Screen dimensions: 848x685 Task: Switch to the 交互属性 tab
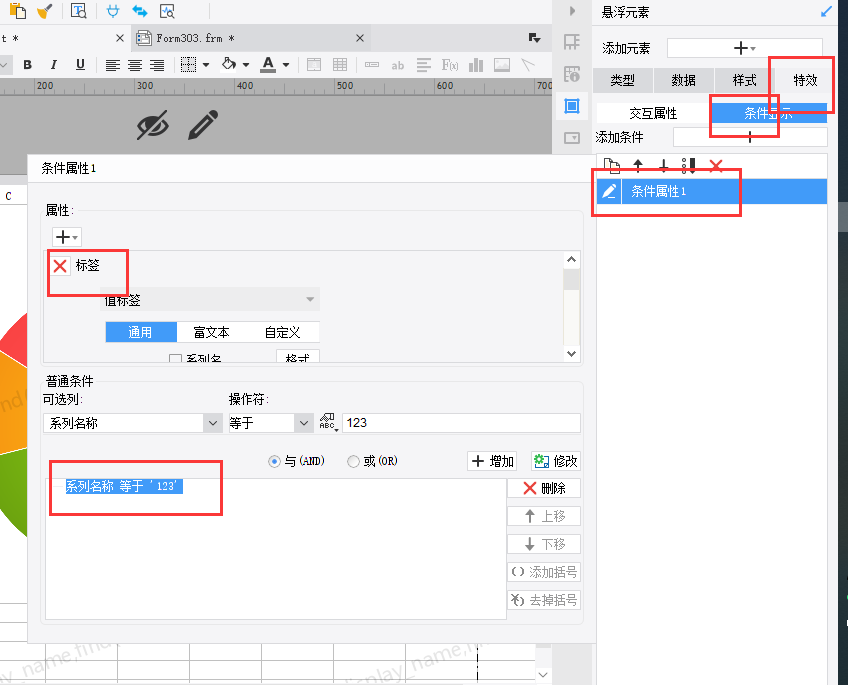tap(653, 113)
